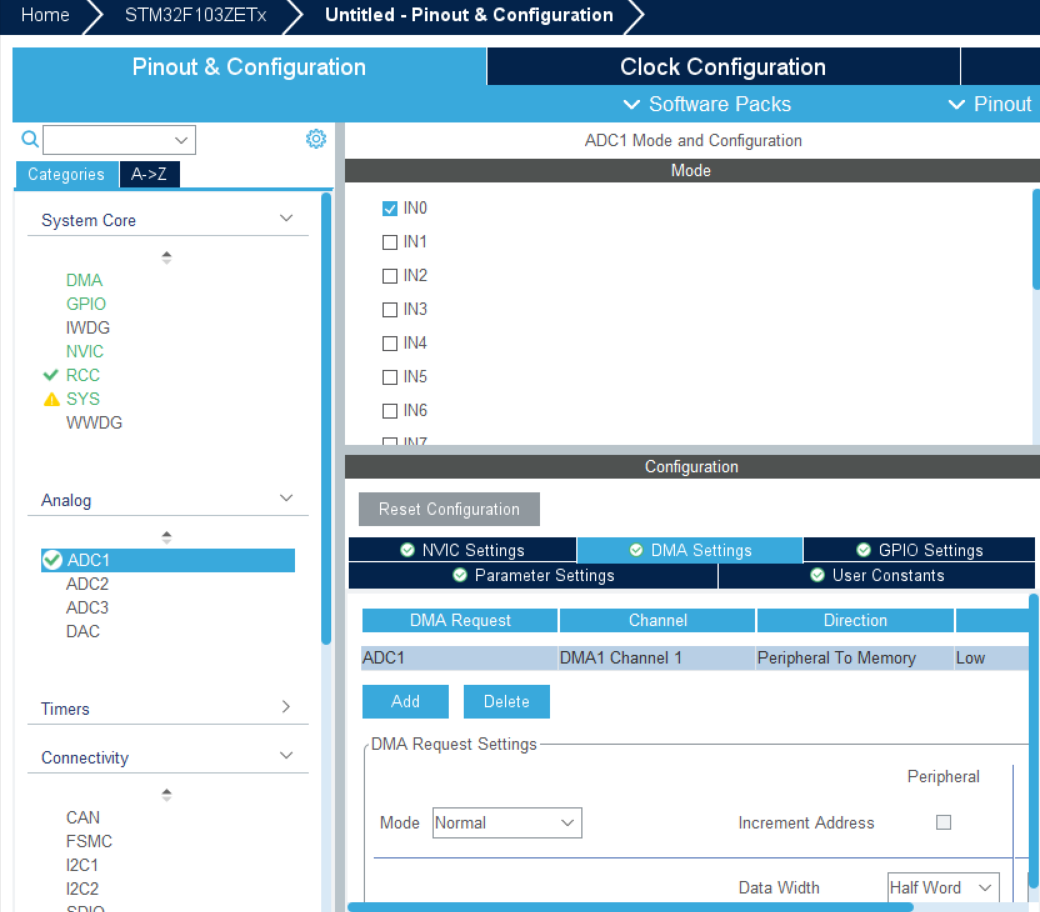
Task: Tick the IN4 checkbox
Action: [x=390, y=344]
